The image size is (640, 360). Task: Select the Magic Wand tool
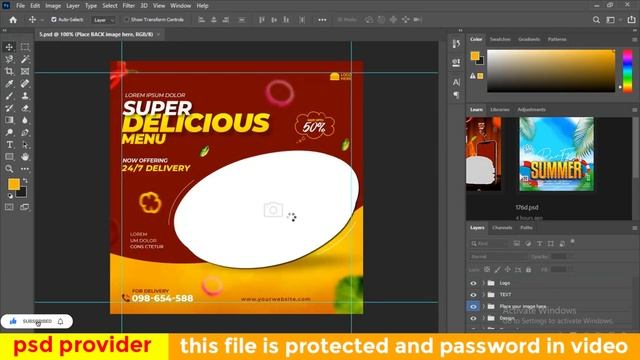(x=25, y=59)
